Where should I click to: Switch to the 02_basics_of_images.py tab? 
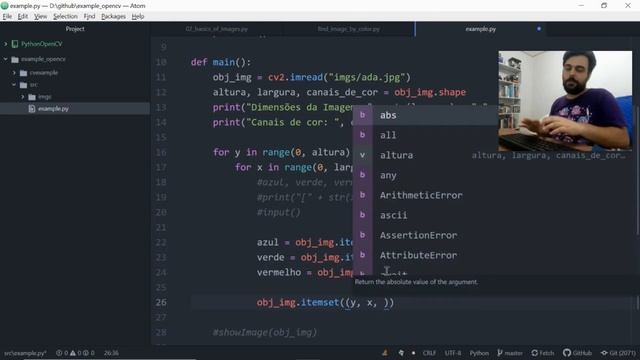[x=216, y=29]
